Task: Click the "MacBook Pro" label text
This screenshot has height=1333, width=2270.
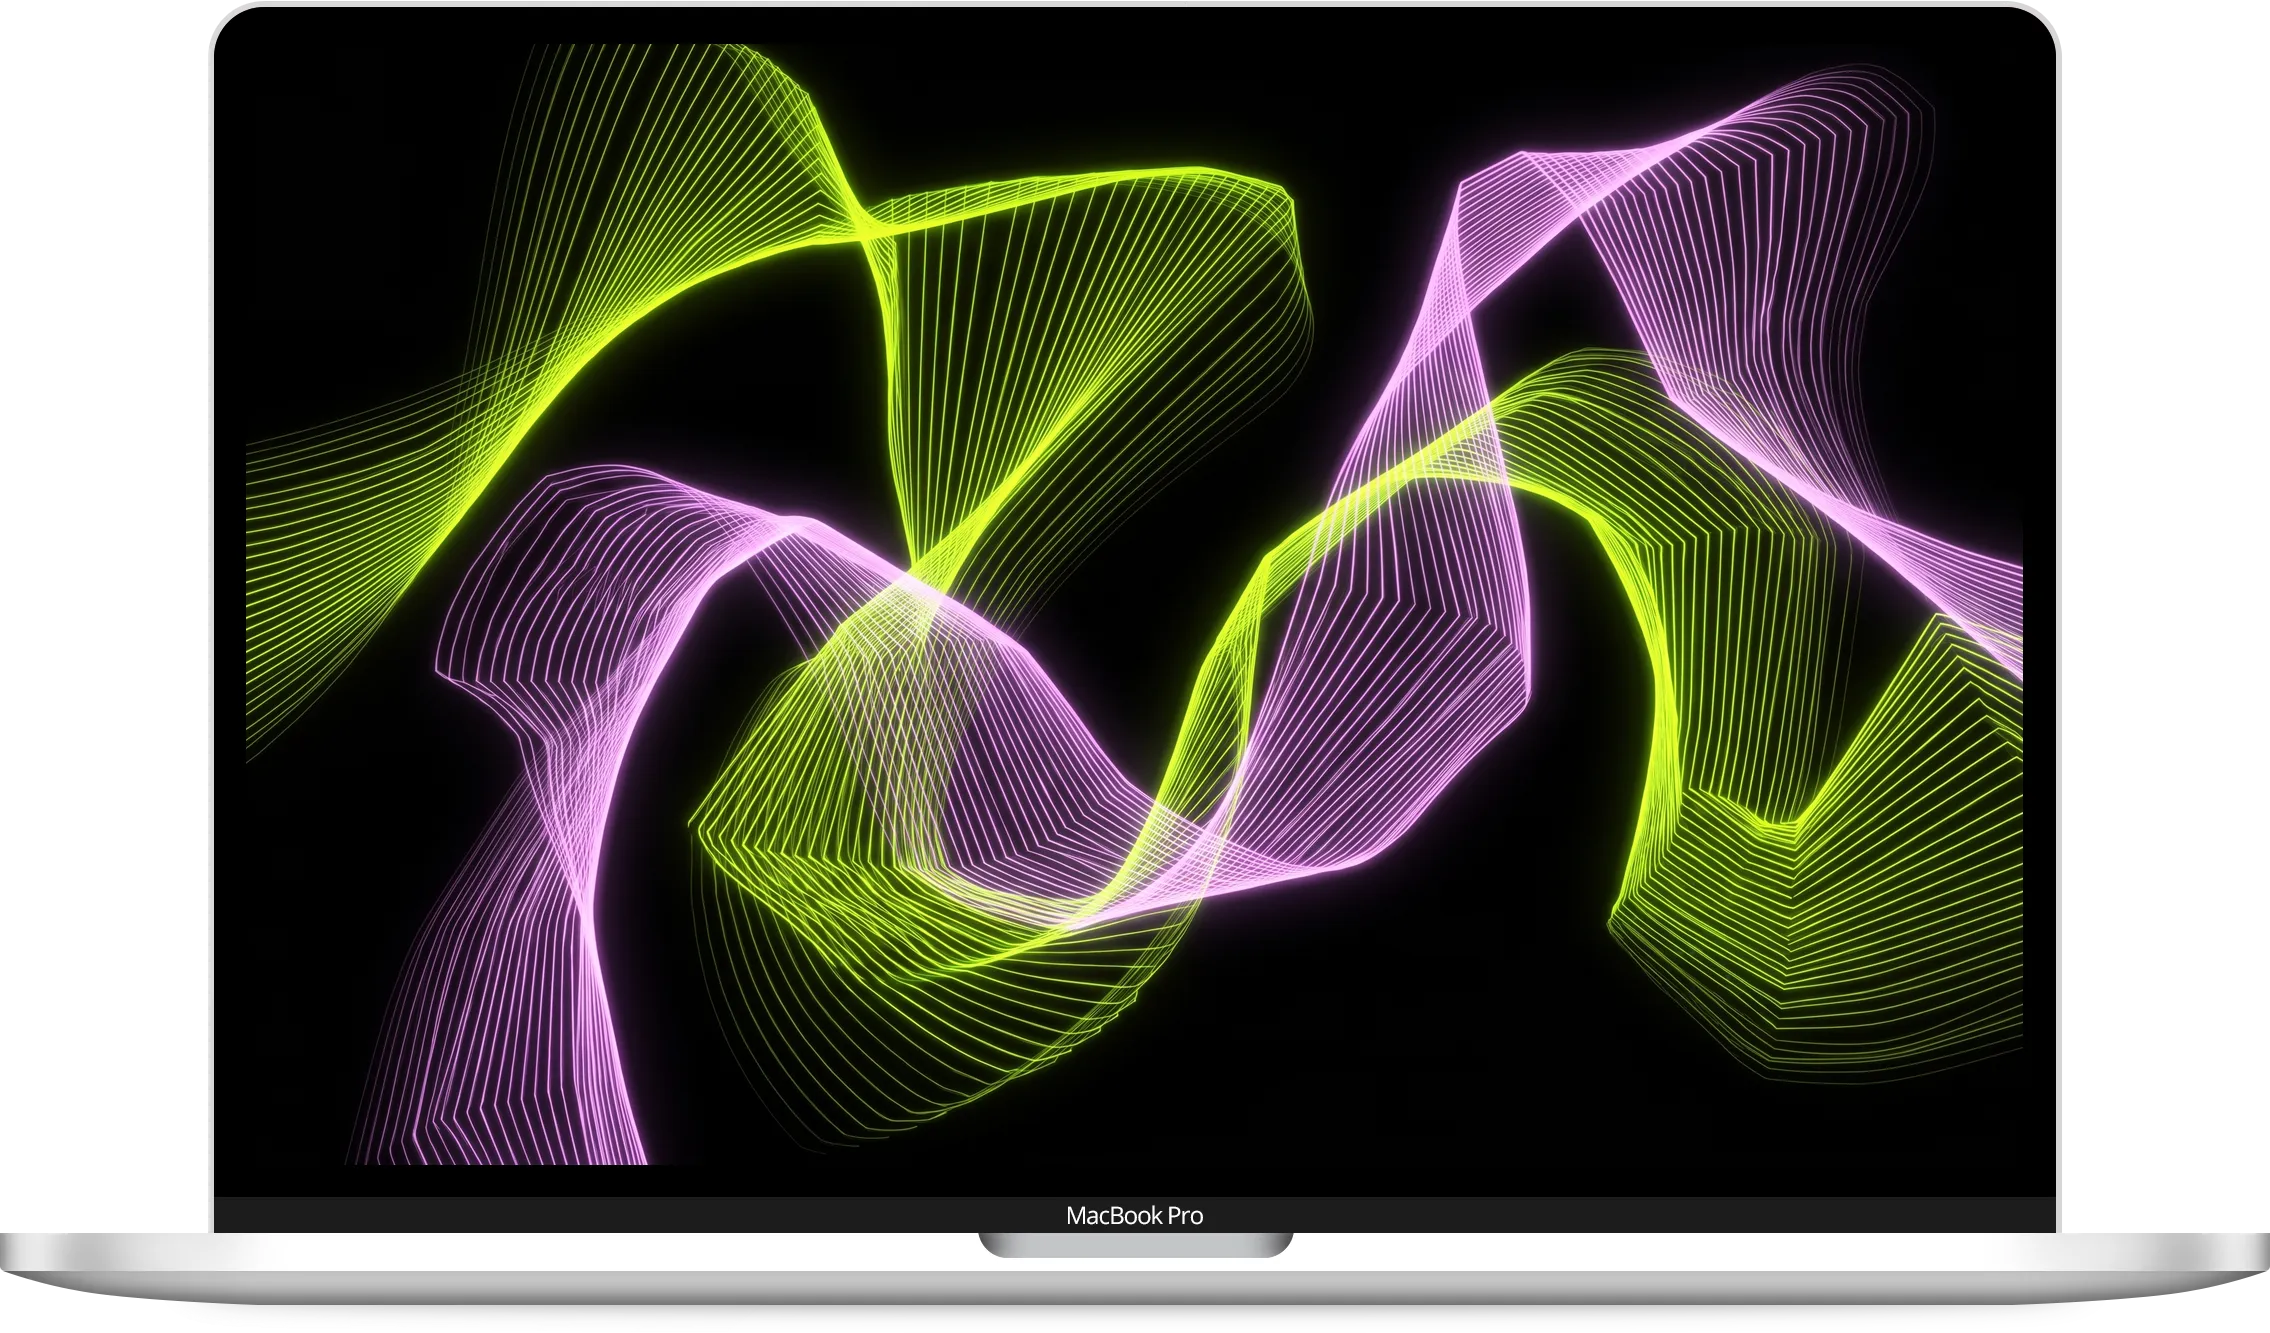Action: [x=1134, y=1216]
